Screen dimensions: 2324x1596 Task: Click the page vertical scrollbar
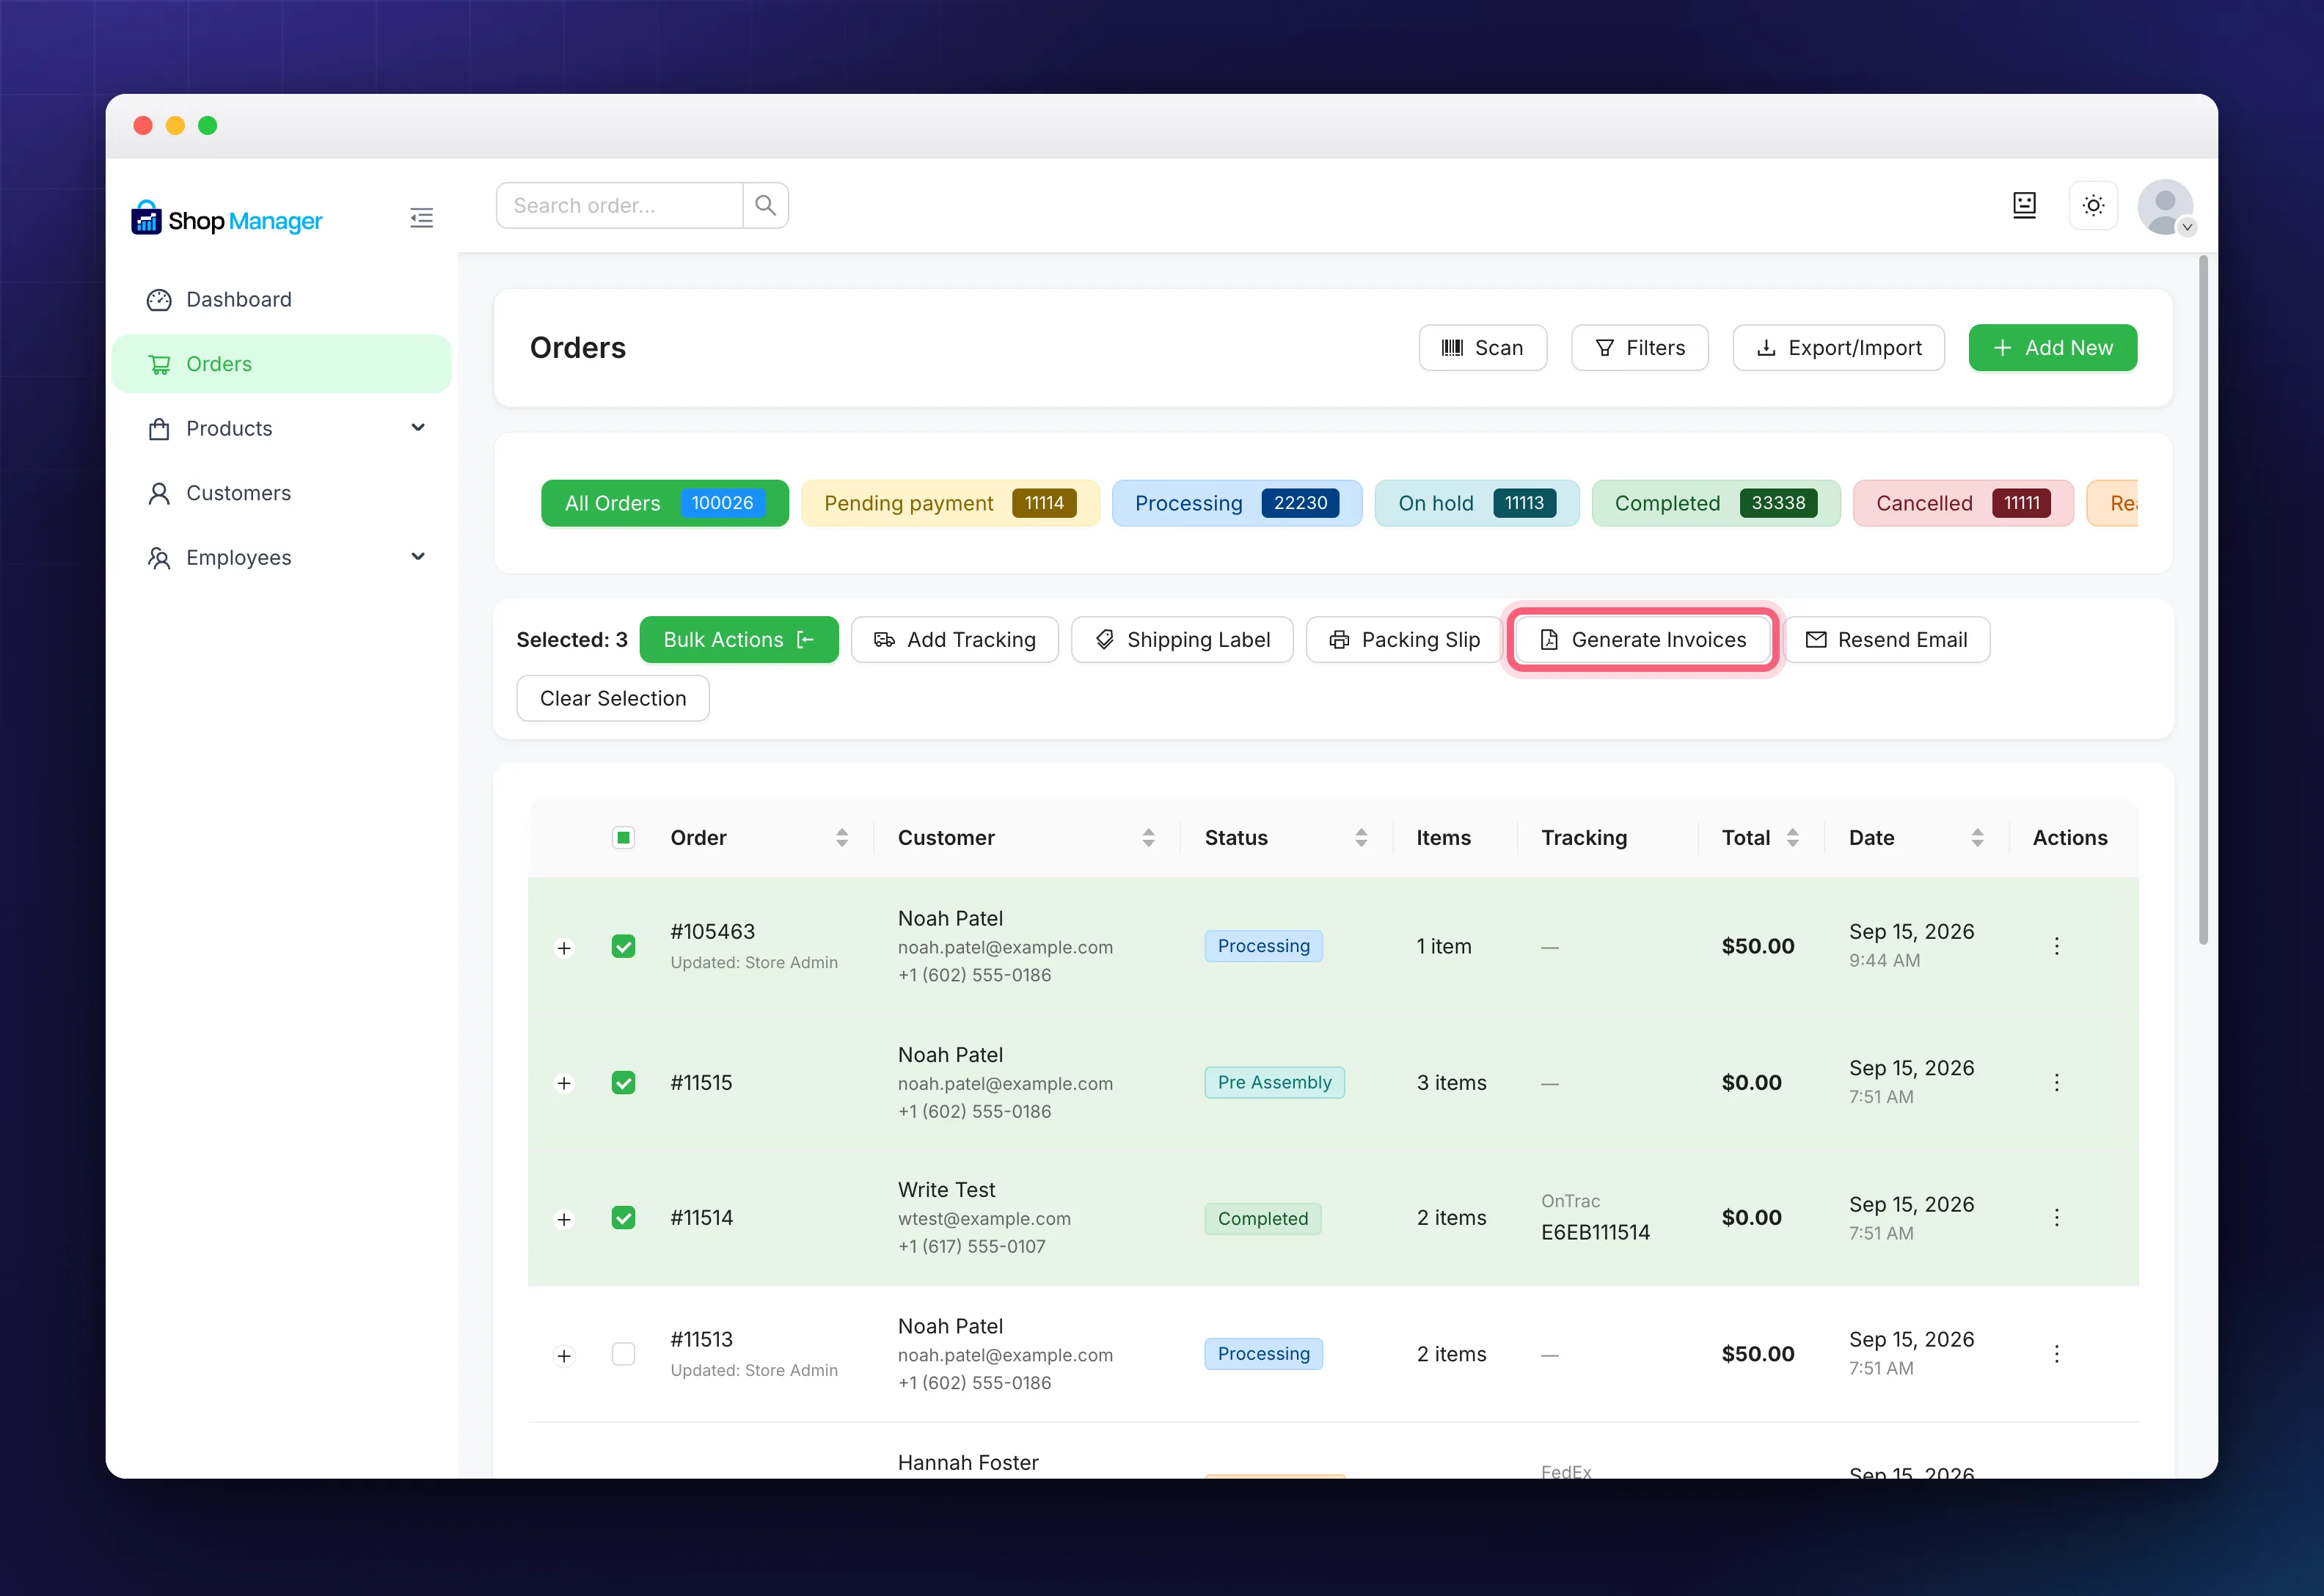(2203, 600)
